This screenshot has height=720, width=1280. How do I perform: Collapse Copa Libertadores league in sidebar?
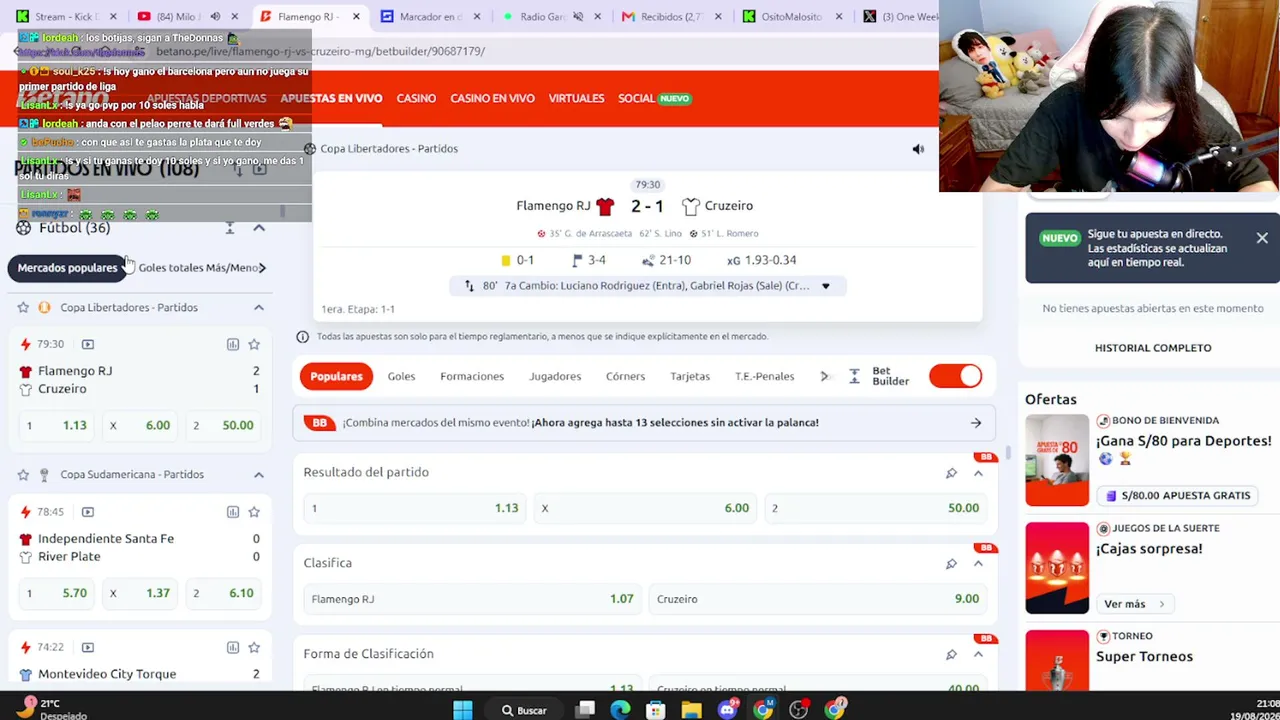click(x=259, y=307)
